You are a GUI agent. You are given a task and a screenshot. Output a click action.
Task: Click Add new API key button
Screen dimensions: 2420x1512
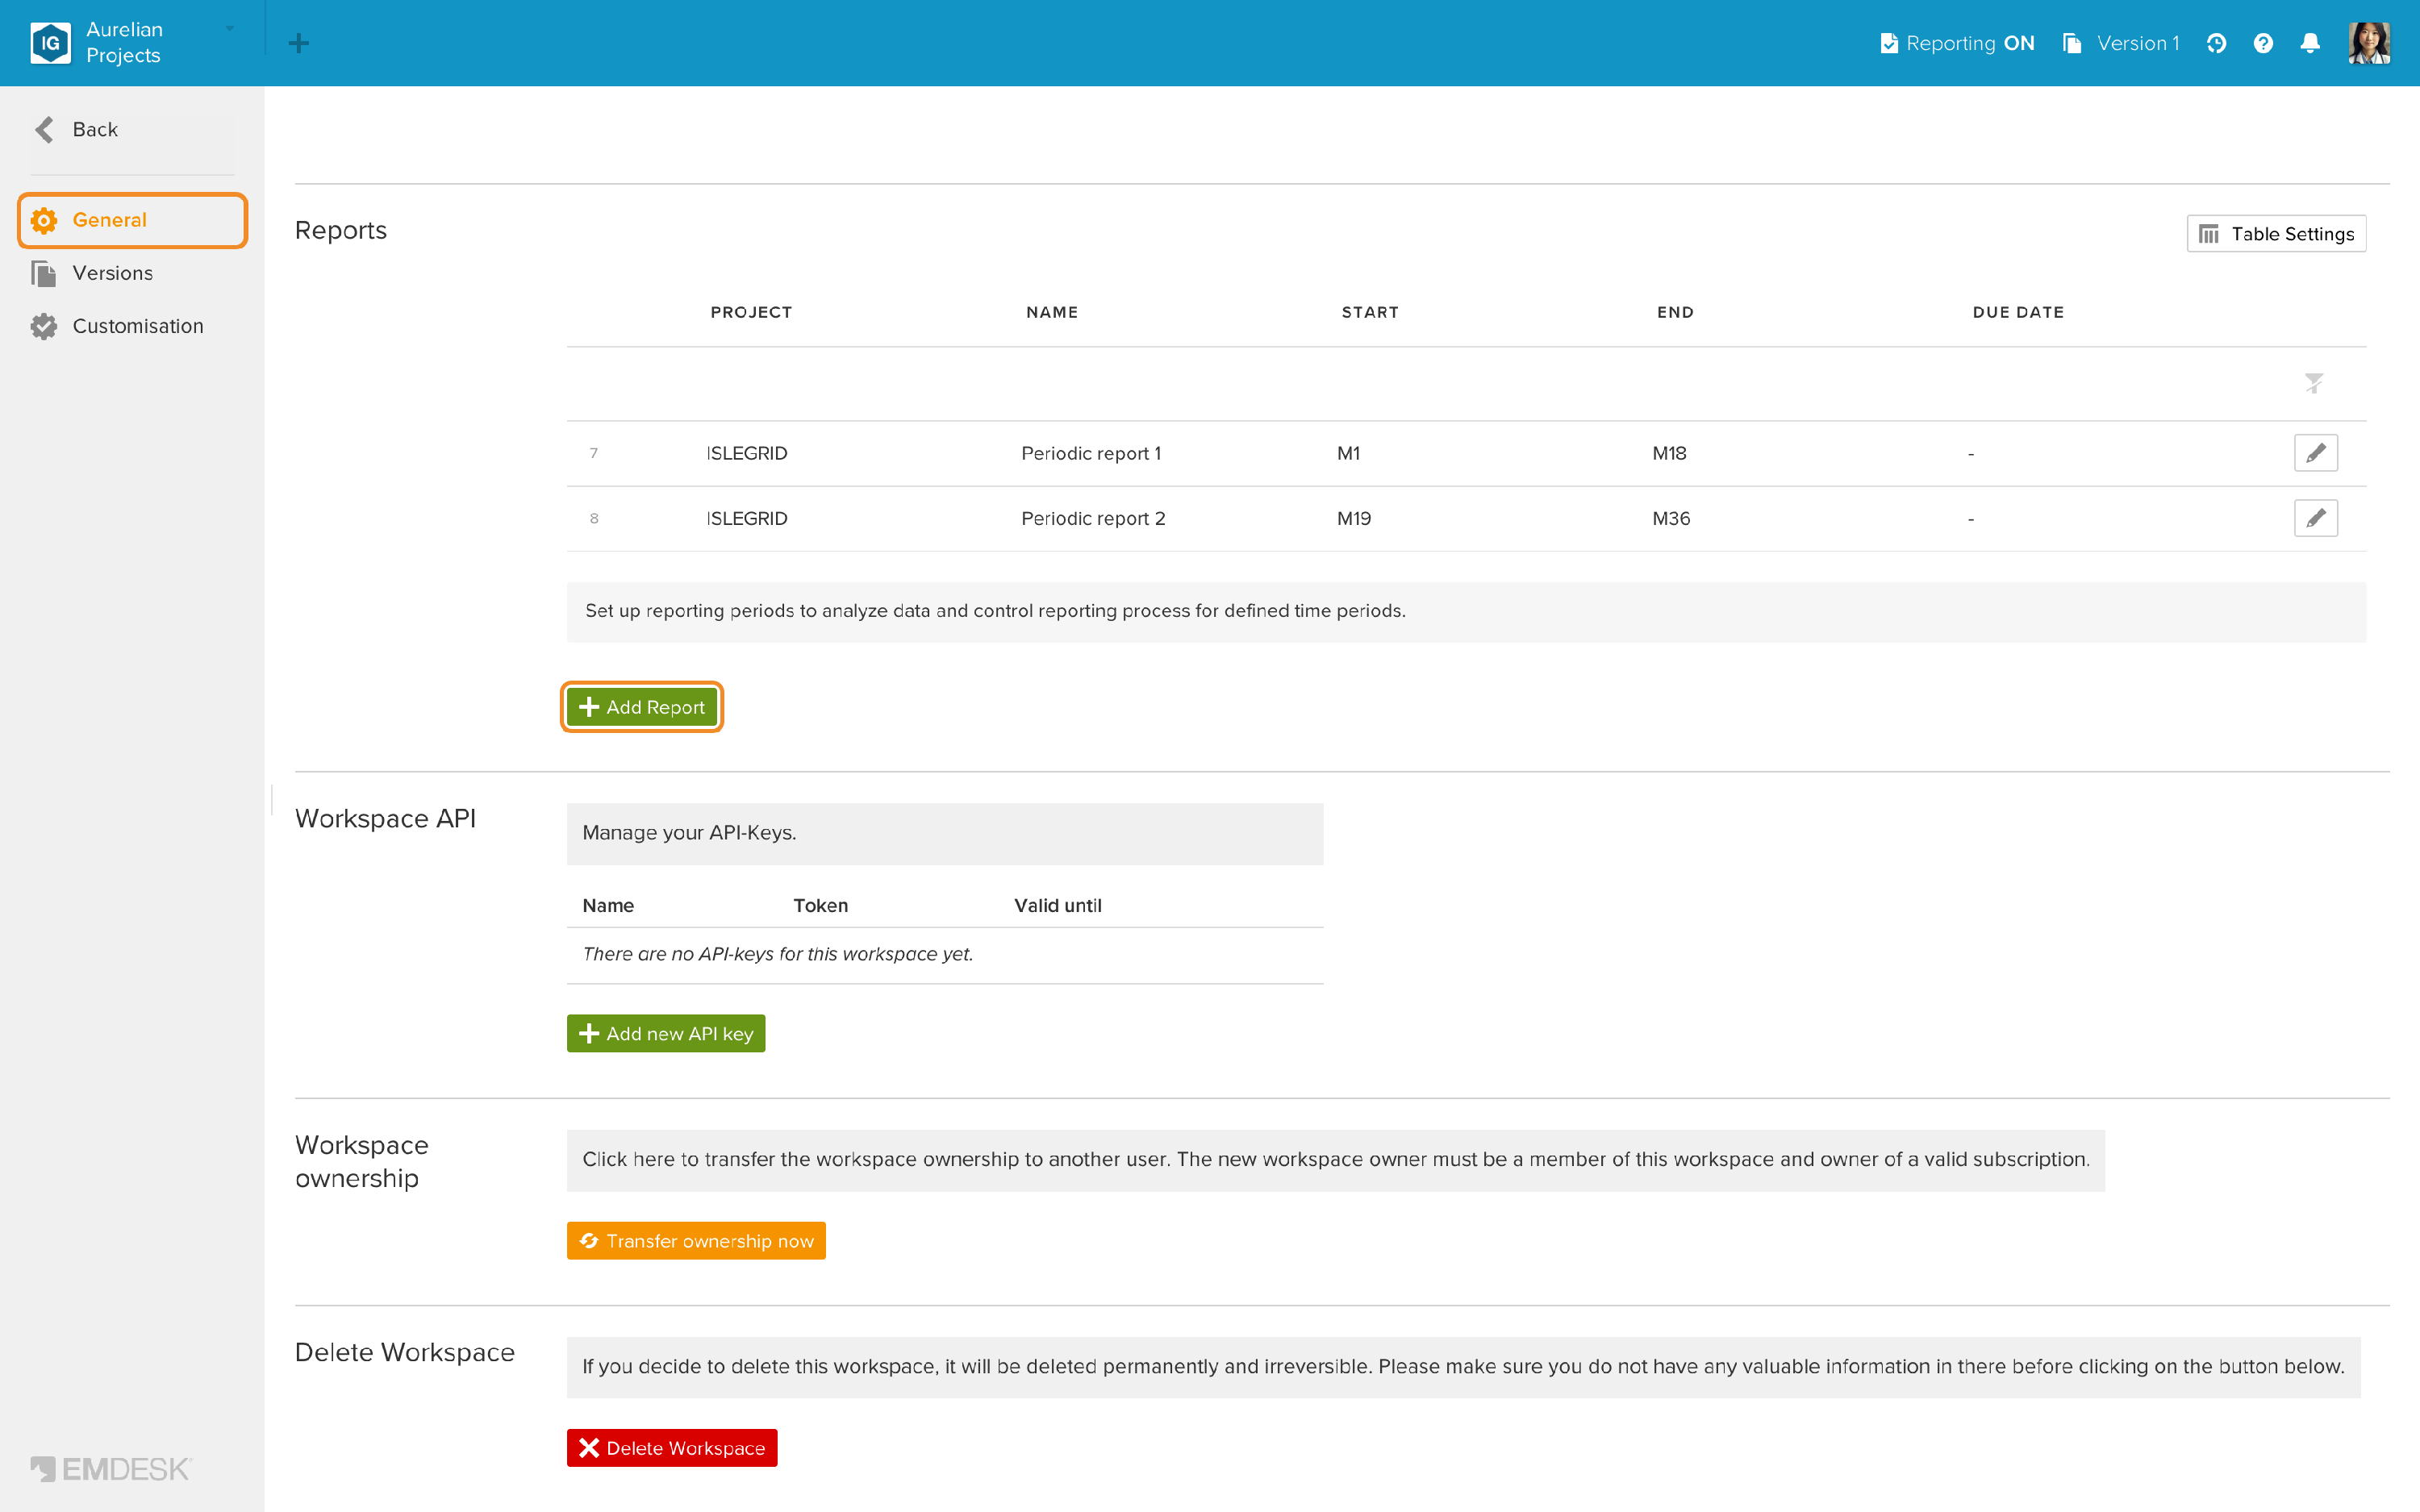(666, 1034)
